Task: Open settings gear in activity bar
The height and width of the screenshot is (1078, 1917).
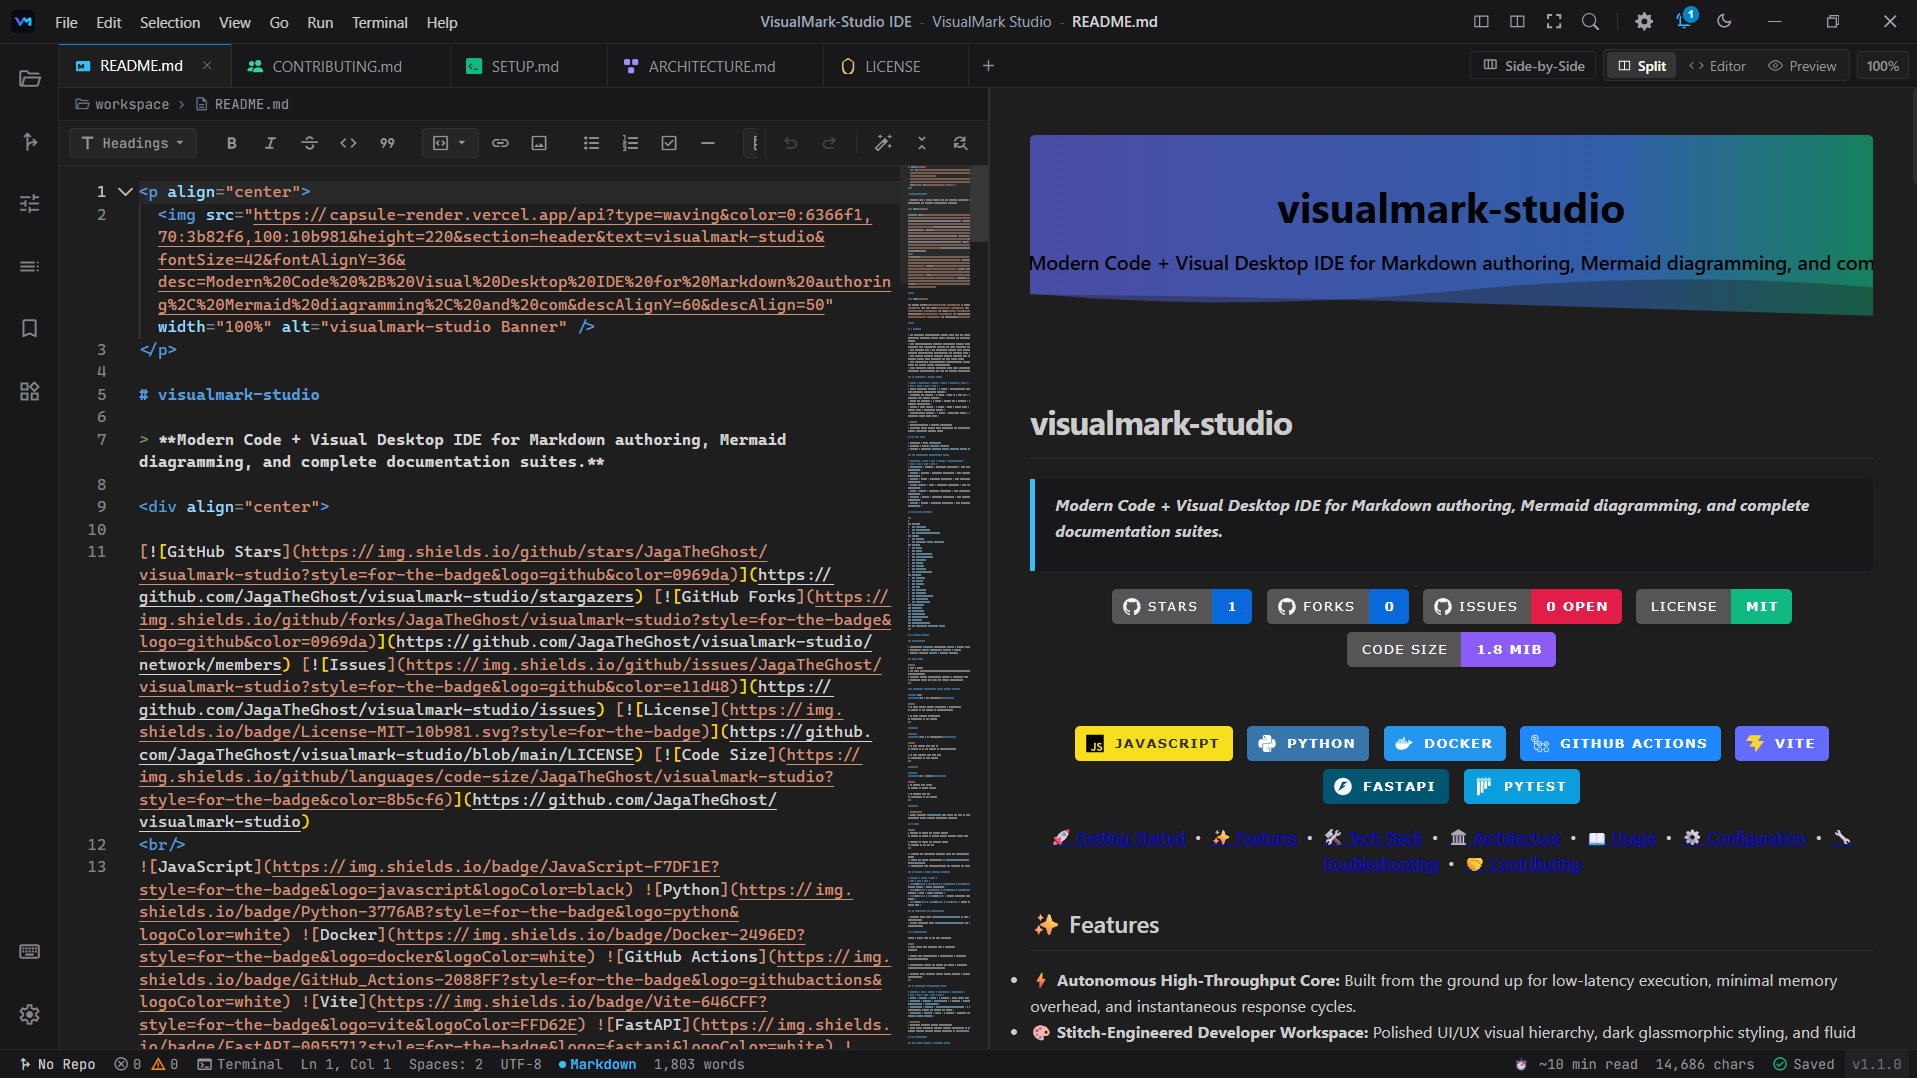Action: click(30, 1014)
